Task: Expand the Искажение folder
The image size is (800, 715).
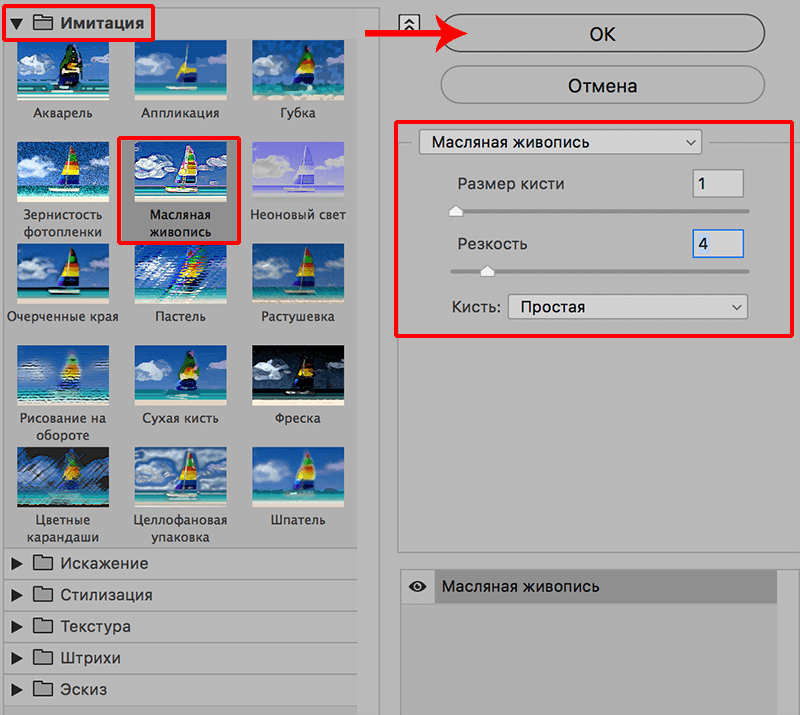Action: [x=17, y=564]
